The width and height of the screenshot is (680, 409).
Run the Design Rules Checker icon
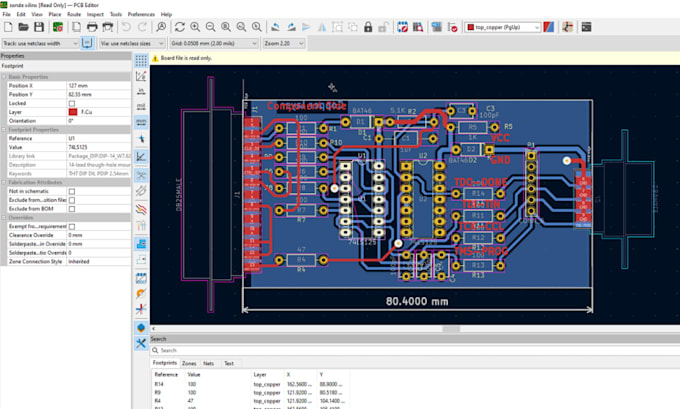click(452, 27)
